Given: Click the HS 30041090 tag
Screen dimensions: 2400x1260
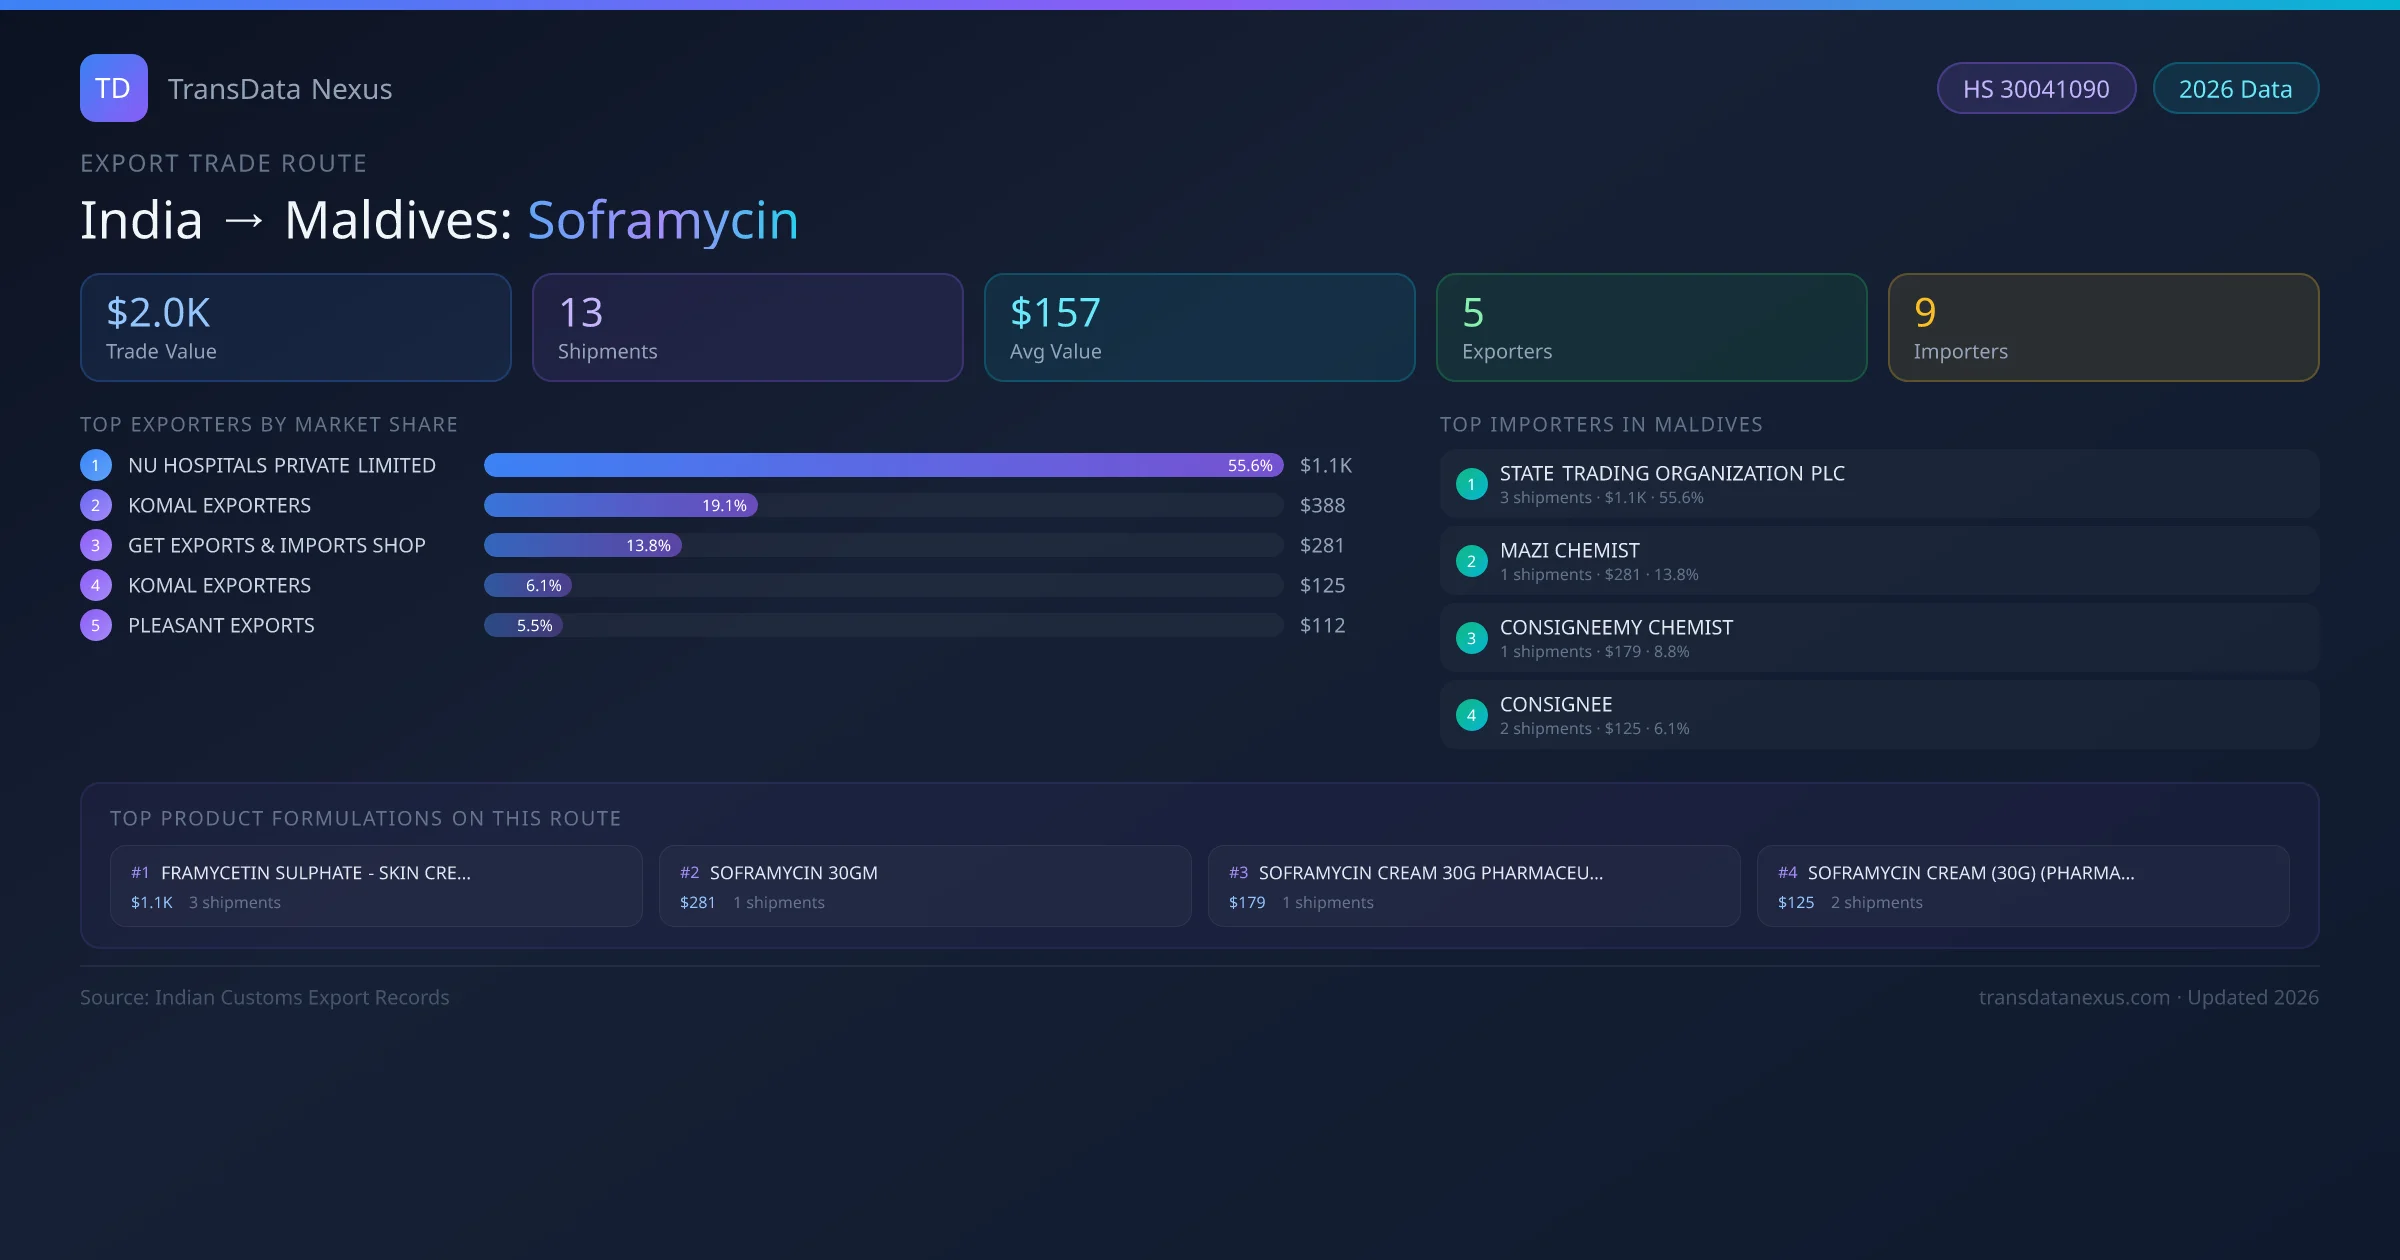Looking at the screenshot, I should (x=2035, y=89).
